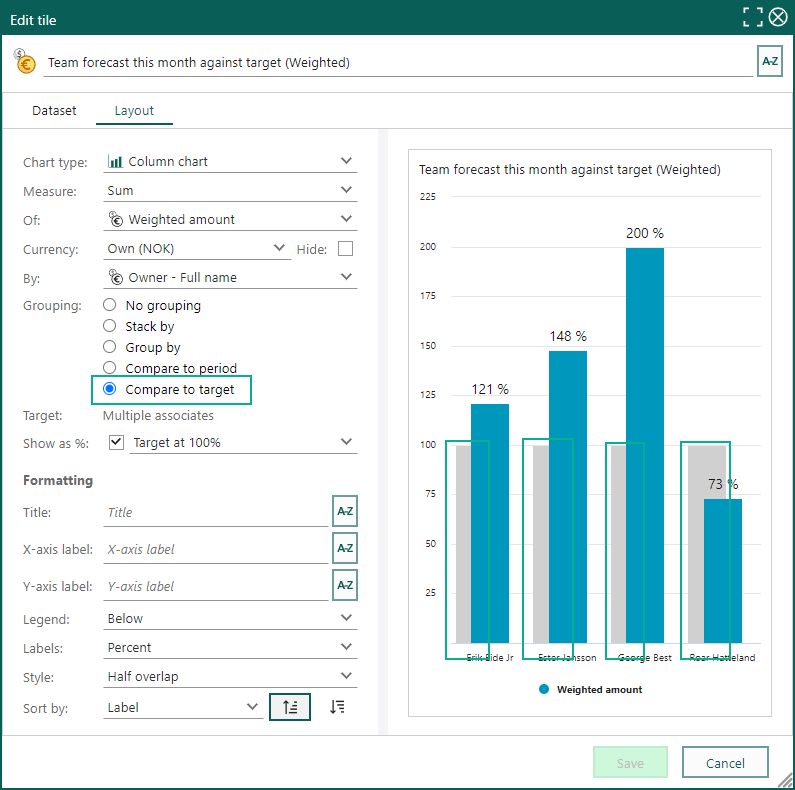
Task: Click the 121 % blue bar for Erik Eide Jr
Action: pyautogui.click(x=490, y=523)
